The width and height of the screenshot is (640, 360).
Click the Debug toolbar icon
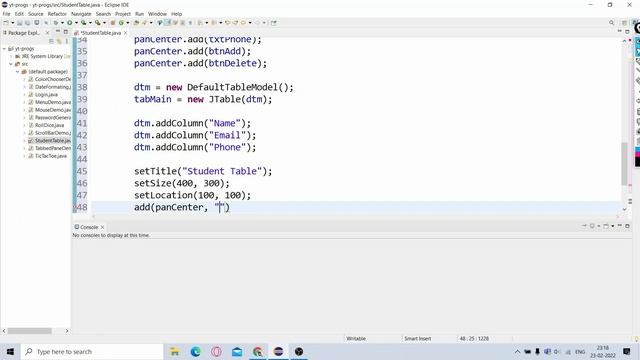[x=56, y=23]
